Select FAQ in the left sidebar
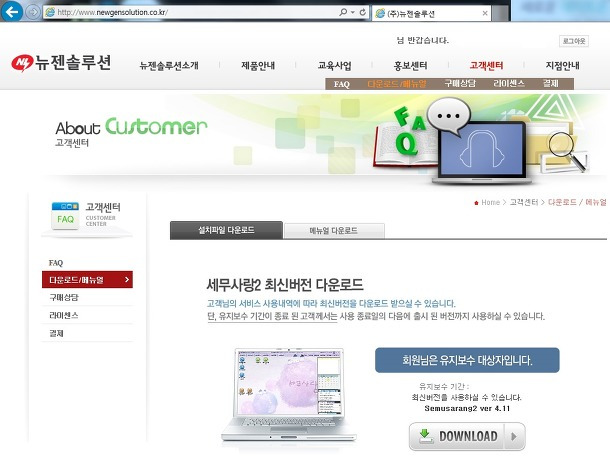610x456 pixels. coord(56,263)
